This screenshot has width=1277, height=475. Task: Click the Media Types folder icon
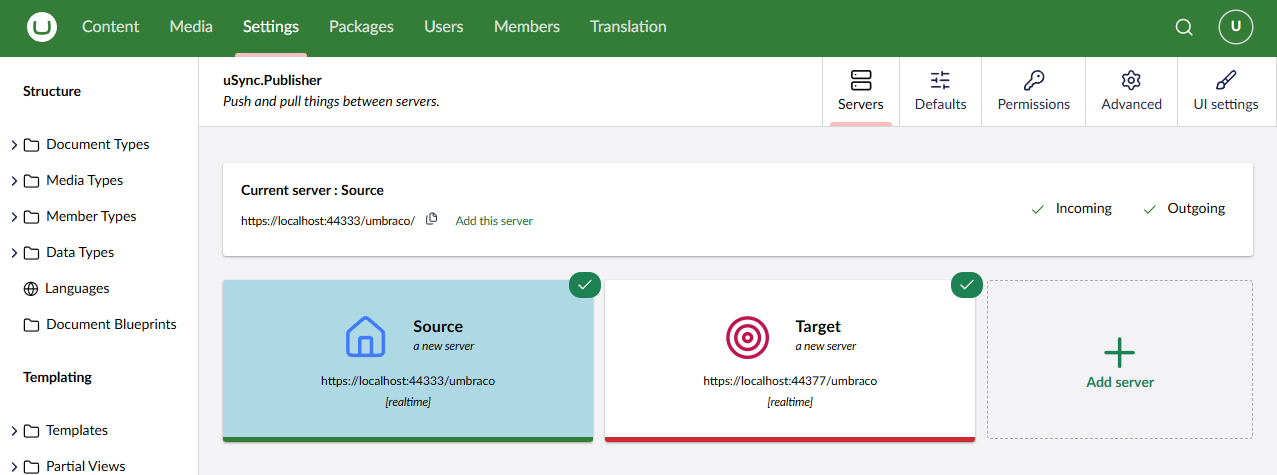(x=32, y=180)
